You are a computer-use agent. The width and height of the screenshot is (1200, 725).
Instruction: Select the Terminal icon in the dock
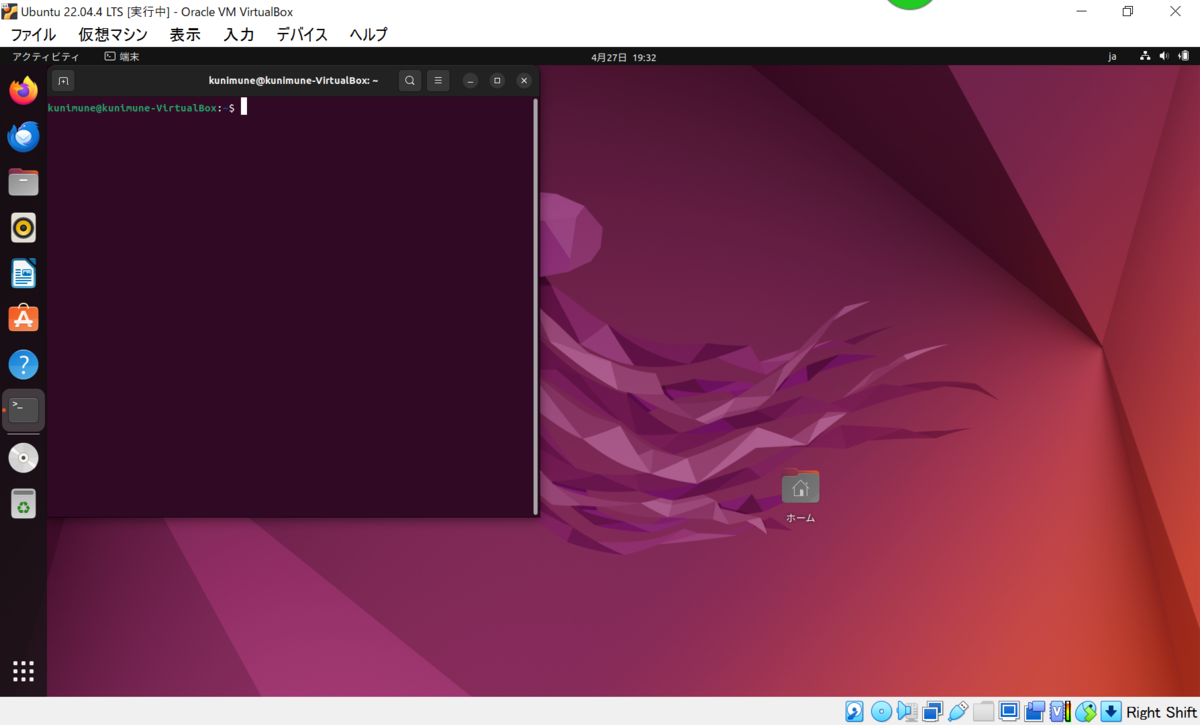[x=23, y=410]
